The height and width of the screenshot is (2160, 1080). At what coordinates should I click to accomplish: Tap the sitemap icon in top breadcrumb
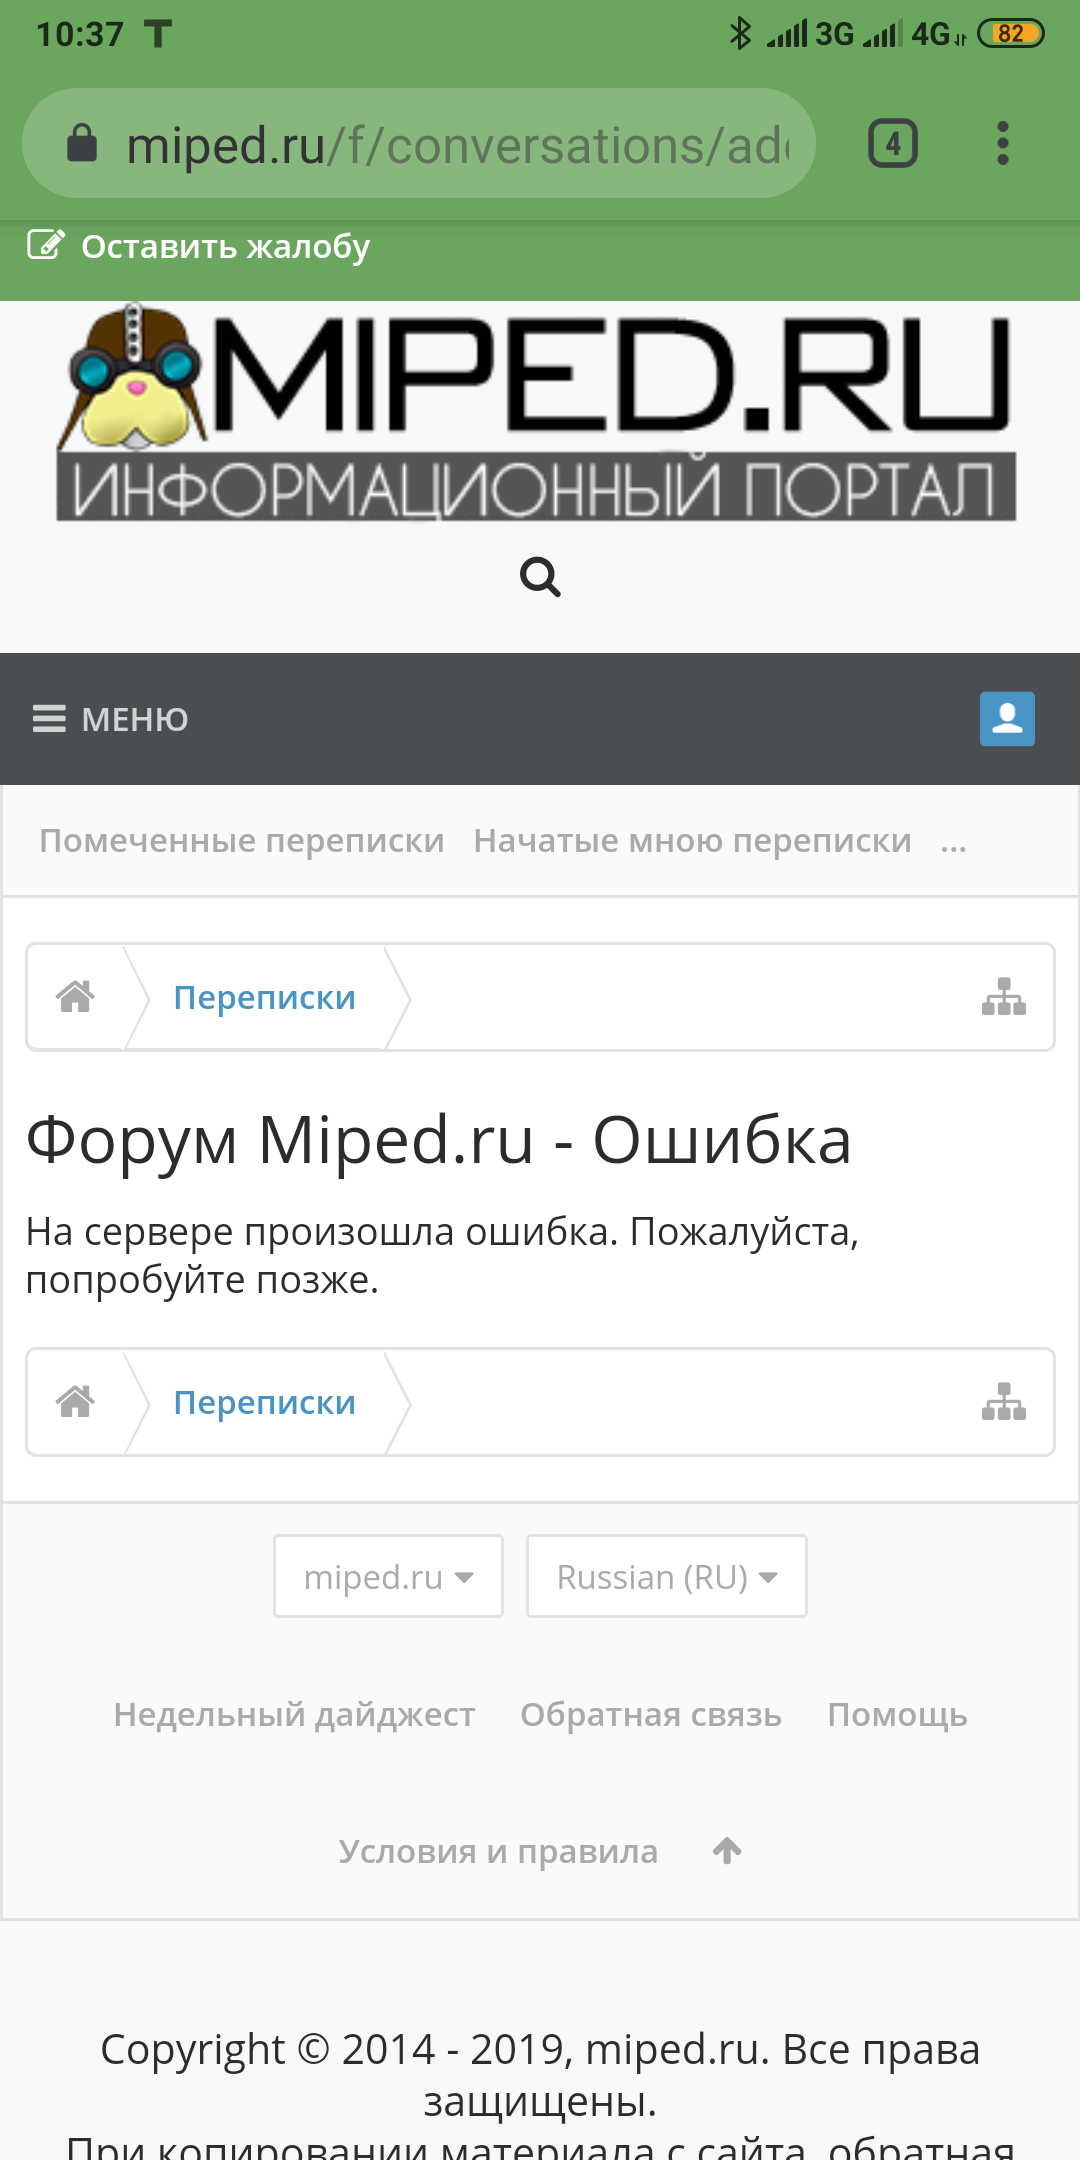pyautogui.click(x=1004, y=997)
